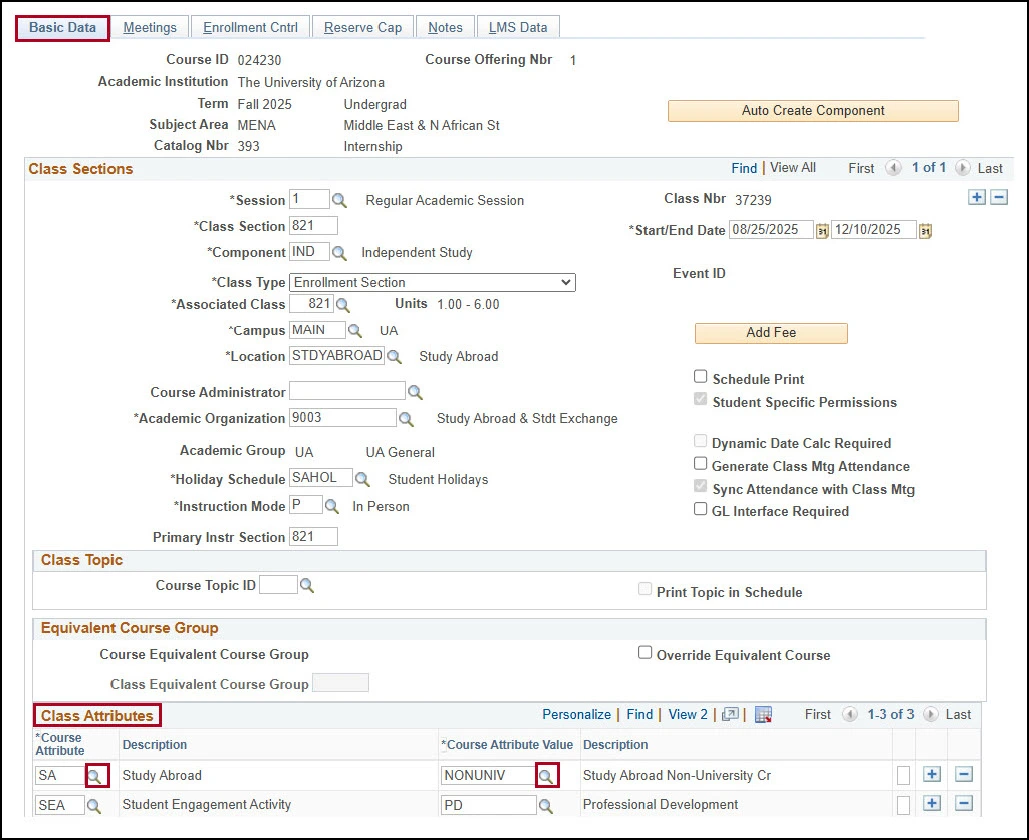Open lookup for Session field
This screenshot has width=1029, height=840.
point(339,200)
